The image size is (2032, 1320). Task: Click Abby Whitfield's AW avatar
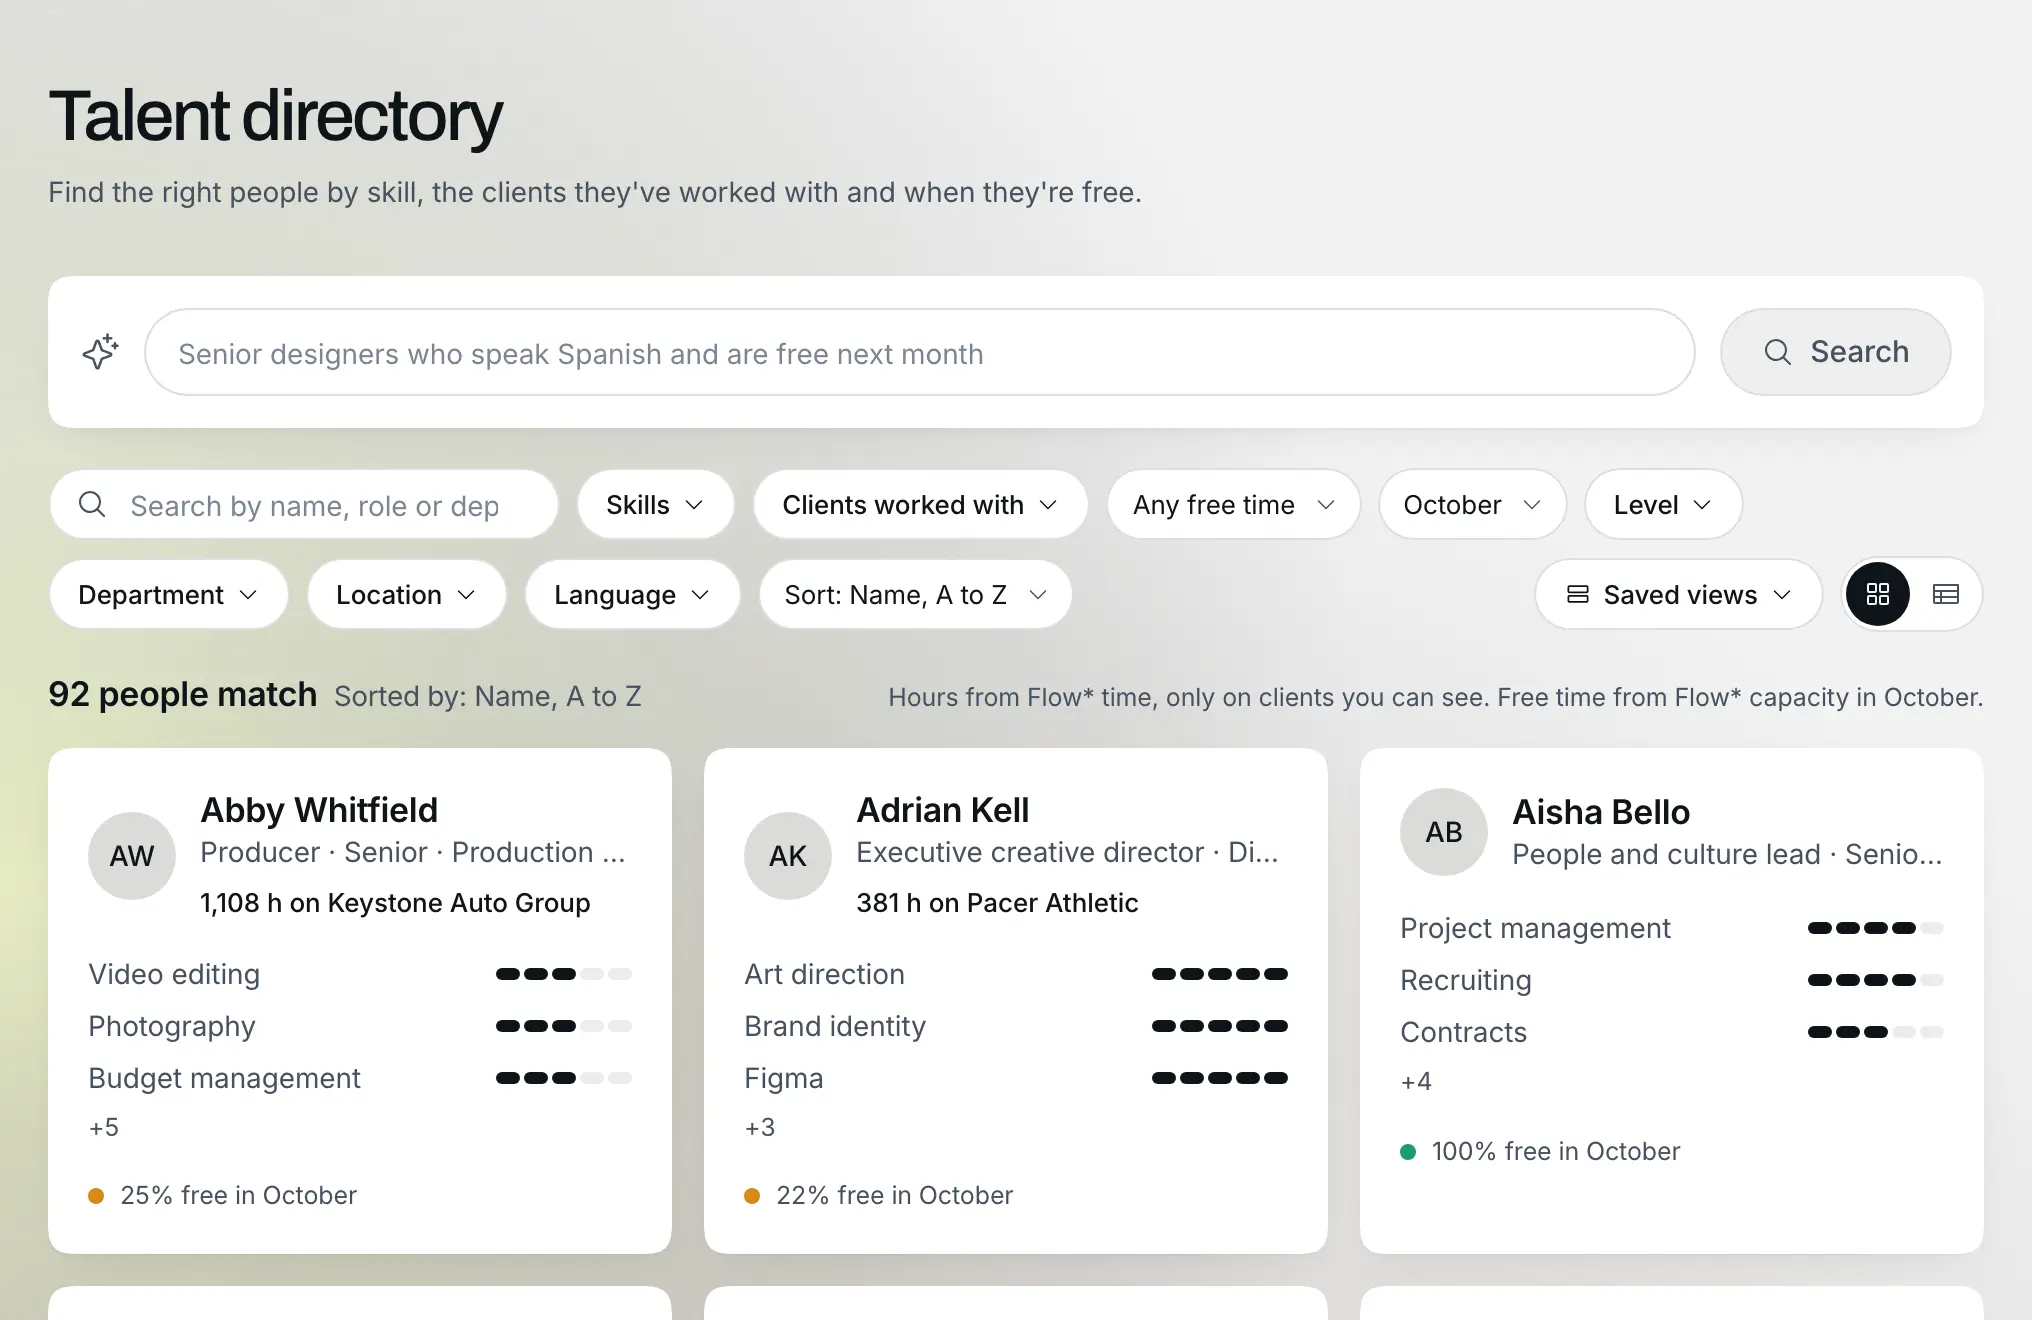click(132, 856)
